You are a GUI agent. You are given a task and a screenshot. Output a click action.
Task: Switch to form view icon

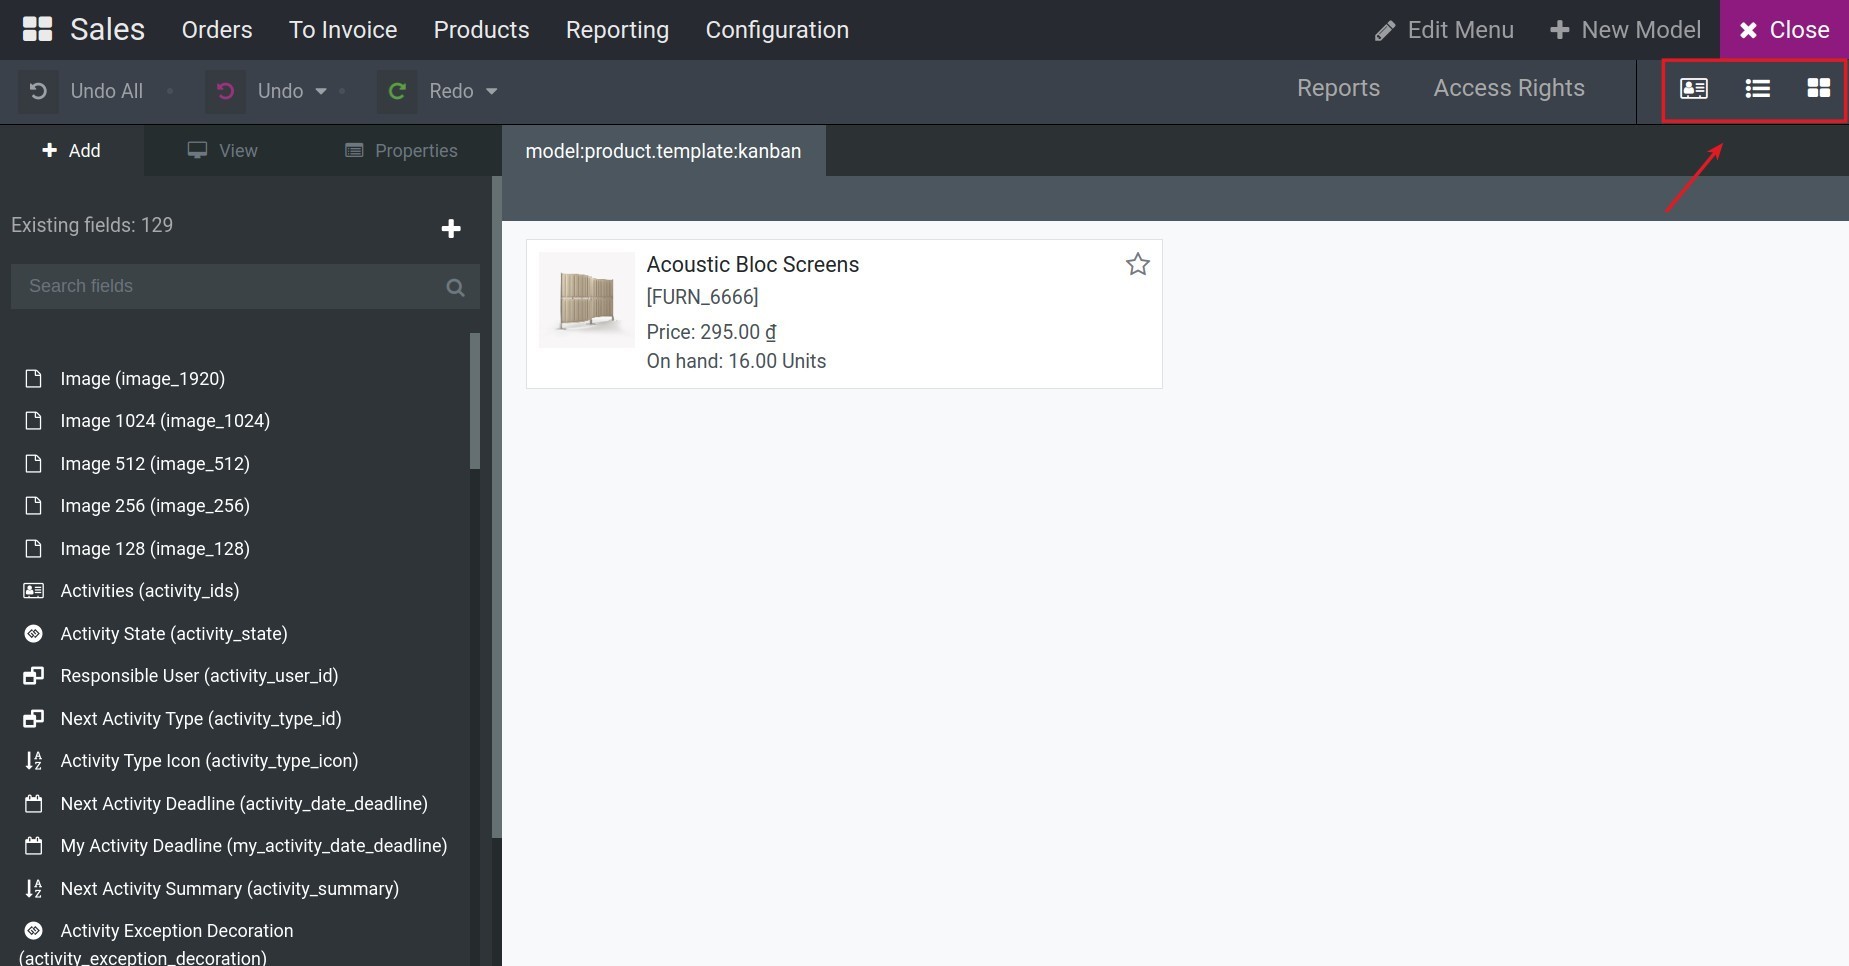click(1694, 89)
